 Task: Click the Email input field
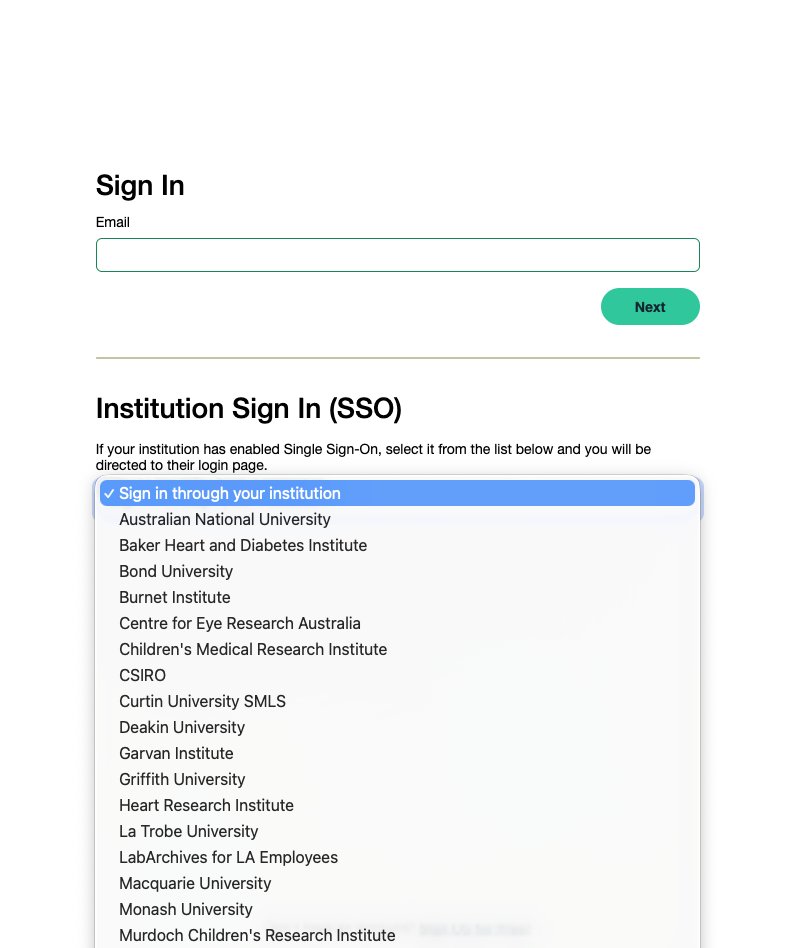(x=397, y=255)
